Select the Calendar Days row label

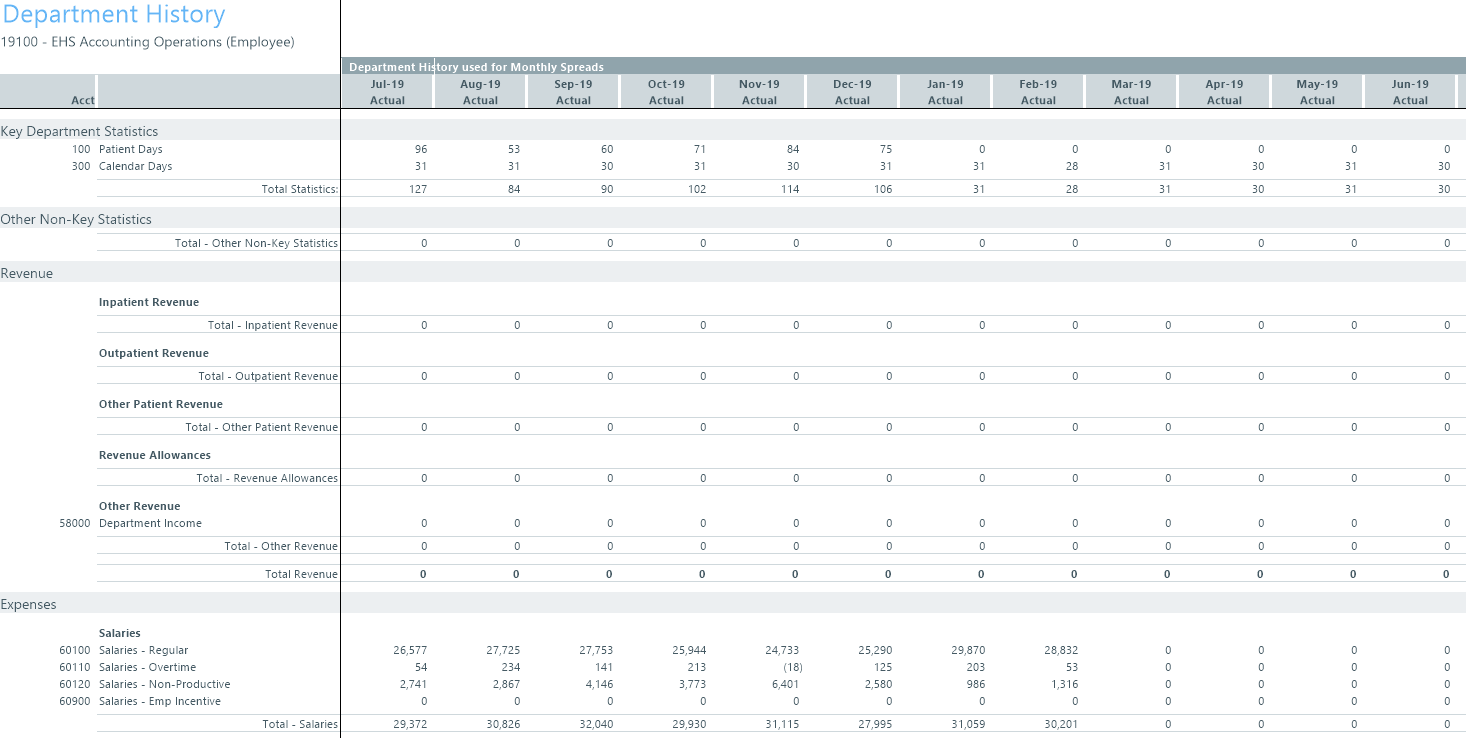[x=135, y=166]
